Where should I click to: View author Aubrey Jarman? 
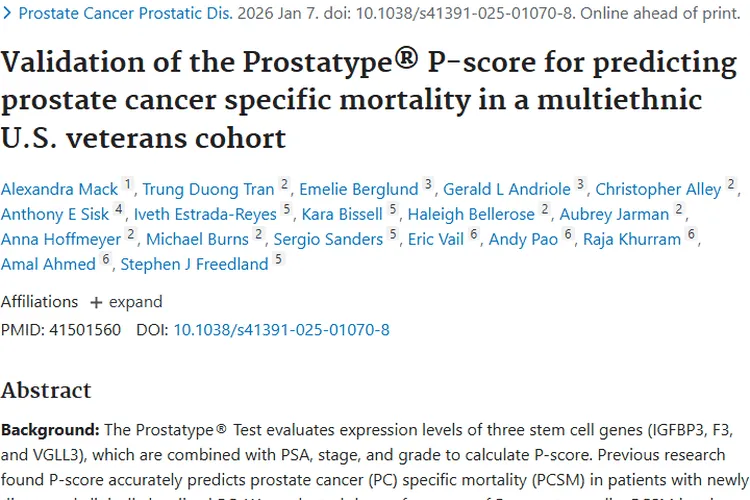614,214
